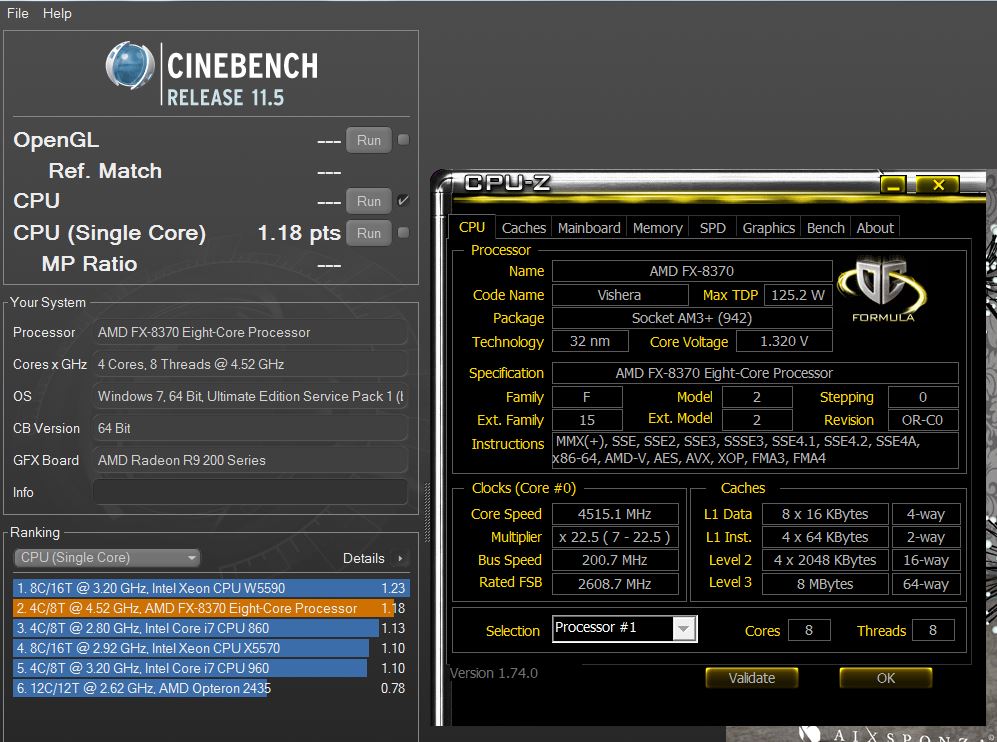
Task: Open the ranking type dropdown CPU (Single Core)
Action: click(107, 558)
